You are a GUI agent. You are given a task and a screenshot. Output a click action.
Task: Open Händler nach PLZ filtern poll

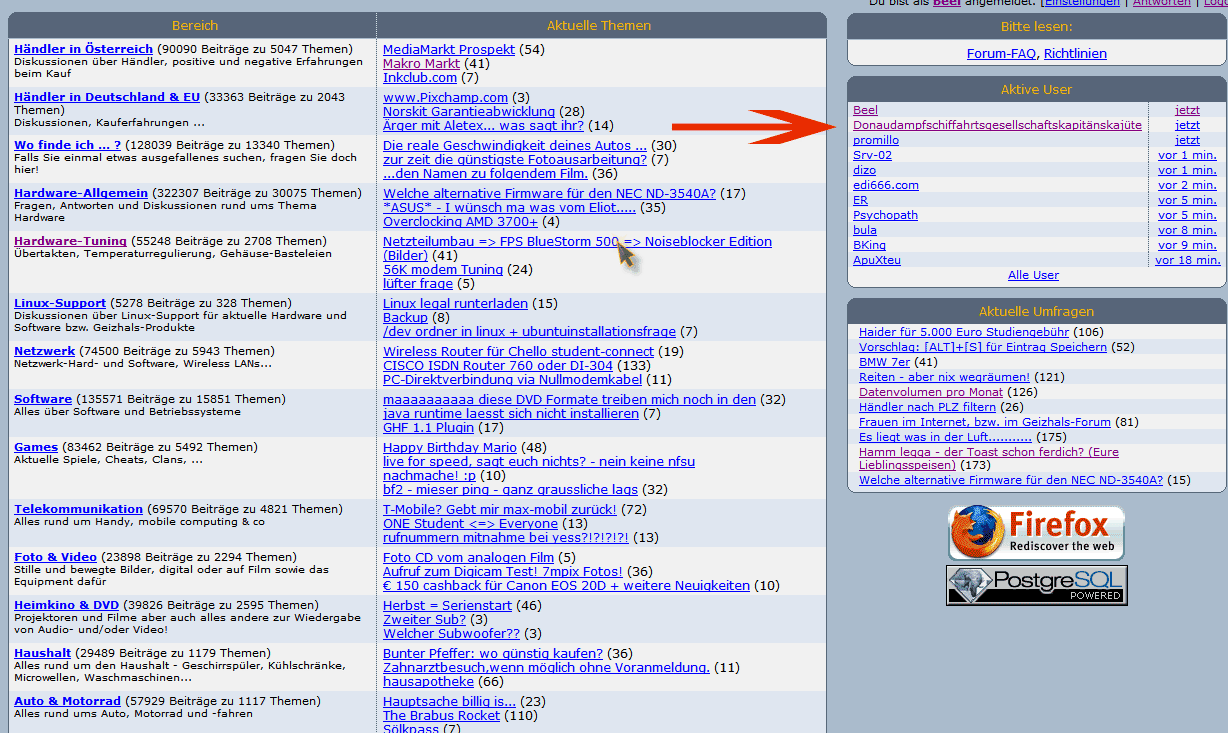coord(927,407)
